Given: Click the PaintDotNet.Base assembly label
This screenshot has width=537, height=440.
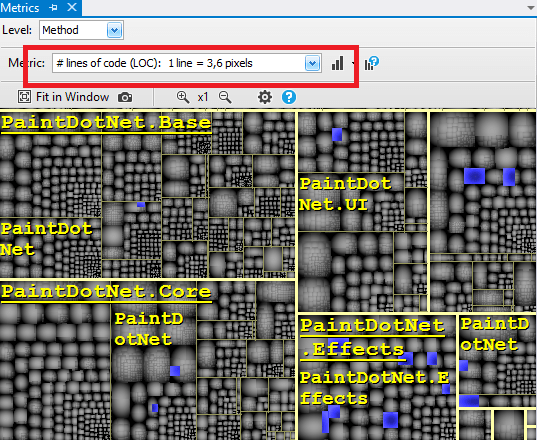Looking at the screenshot, I should [x=106, y=122].
